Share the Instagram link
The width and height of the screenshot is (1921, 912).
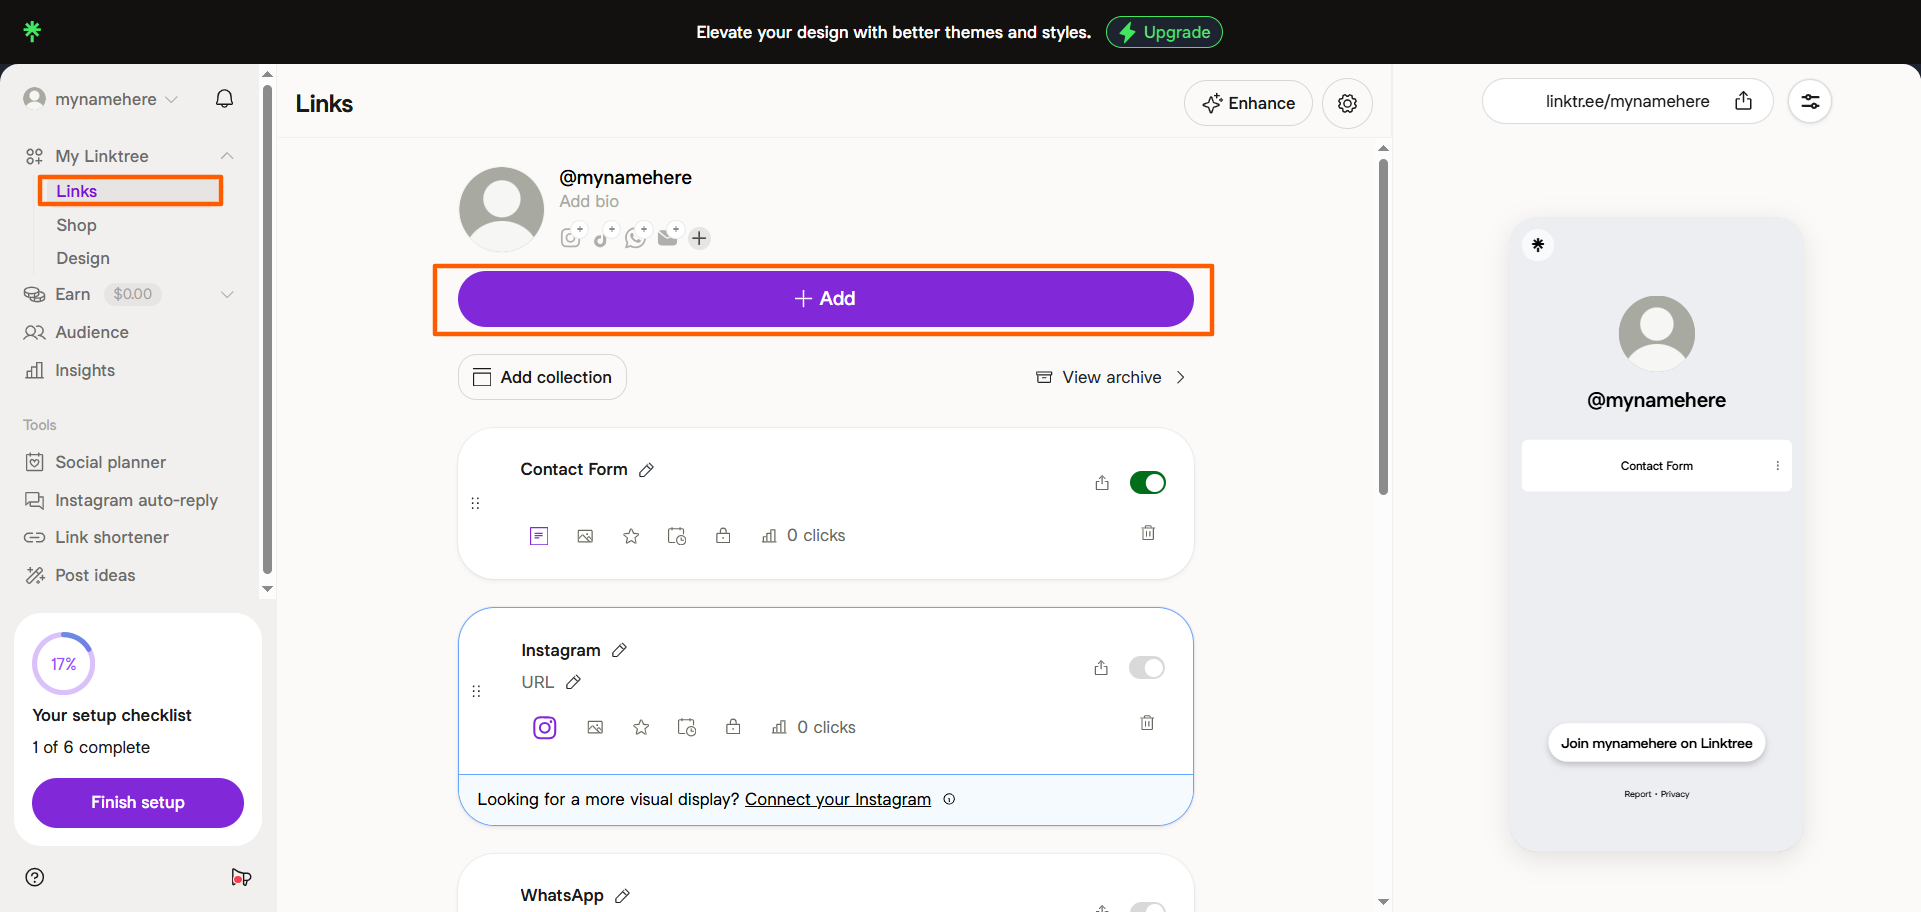[x=1101, y=668]
